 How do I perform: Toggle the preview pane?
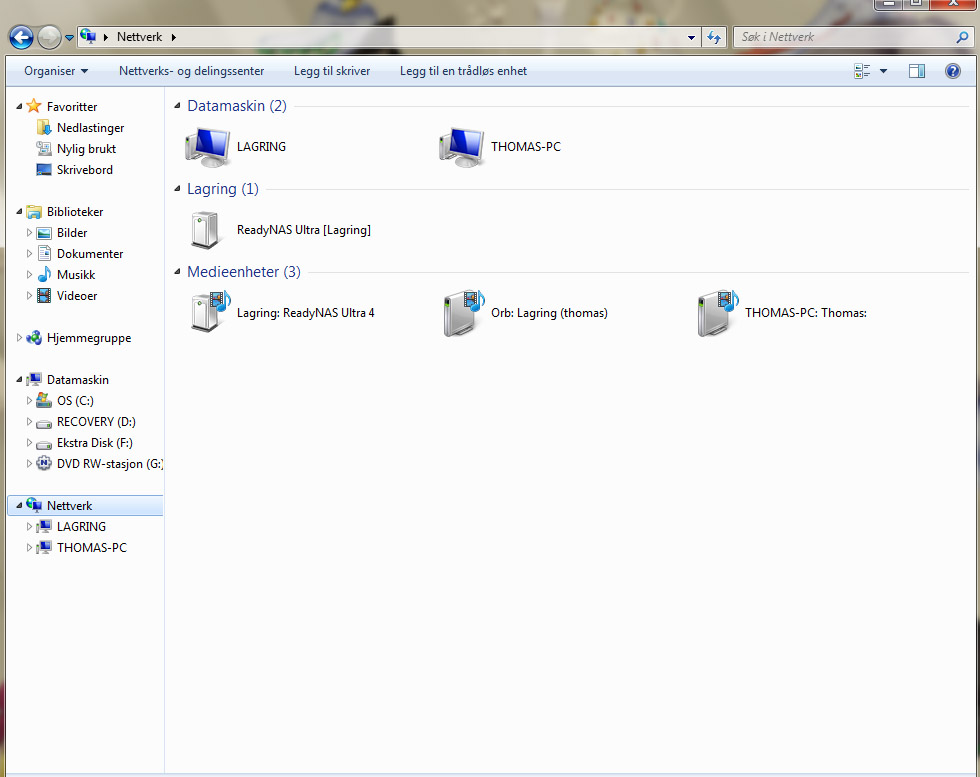pos(916,71)
